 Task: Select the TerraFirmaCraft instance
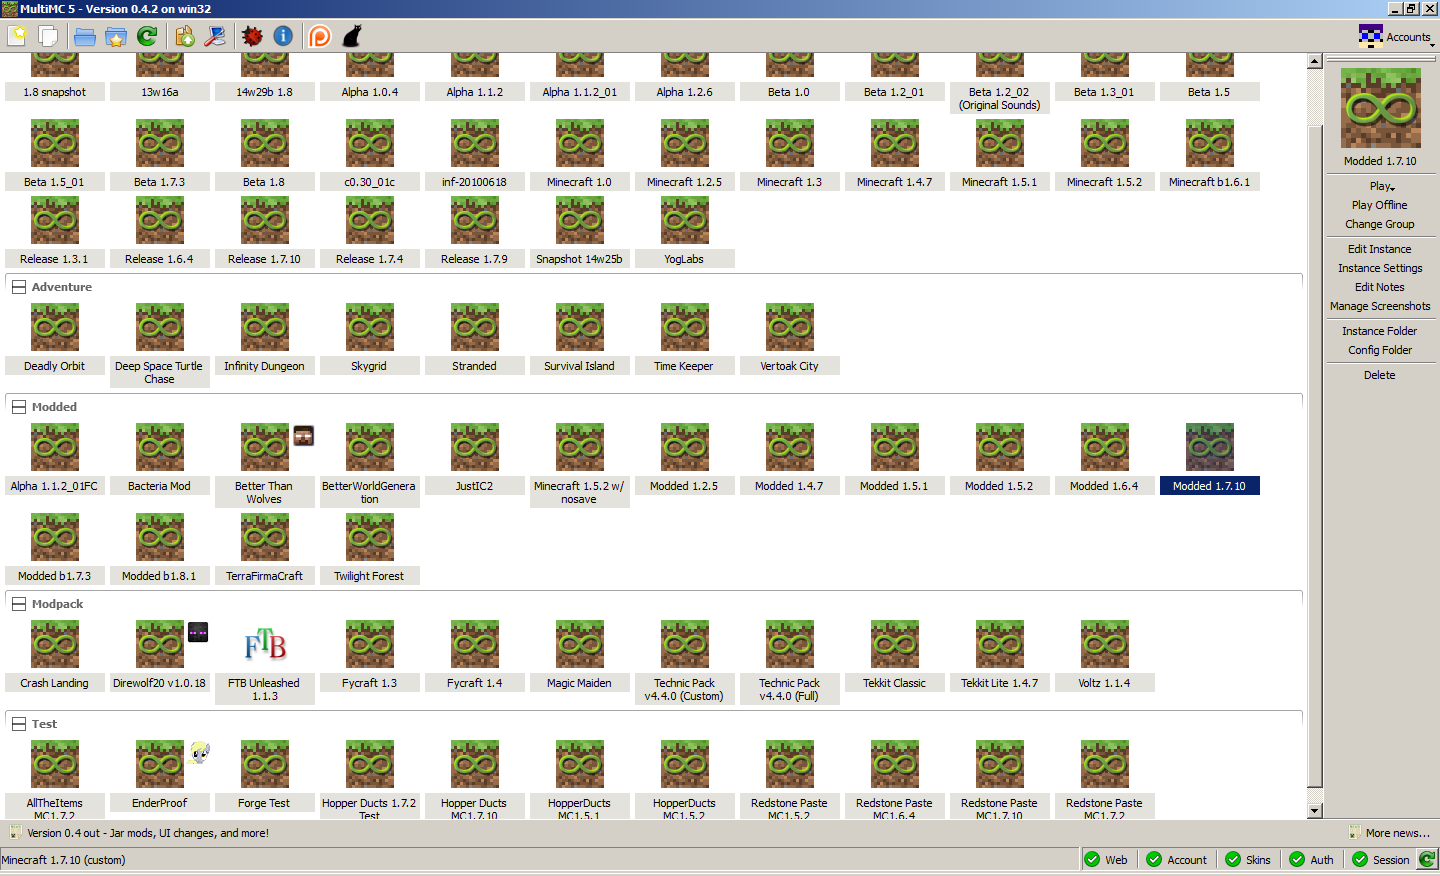coord(265,549)
